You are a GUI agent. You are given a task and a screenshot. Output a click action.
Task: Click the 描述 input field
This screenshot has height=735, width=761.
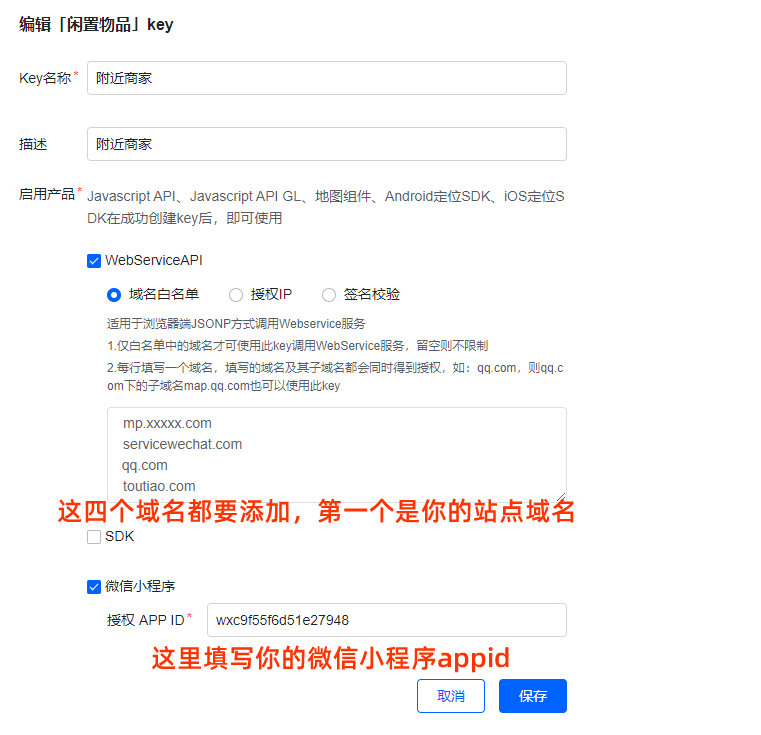click(327, 144)
